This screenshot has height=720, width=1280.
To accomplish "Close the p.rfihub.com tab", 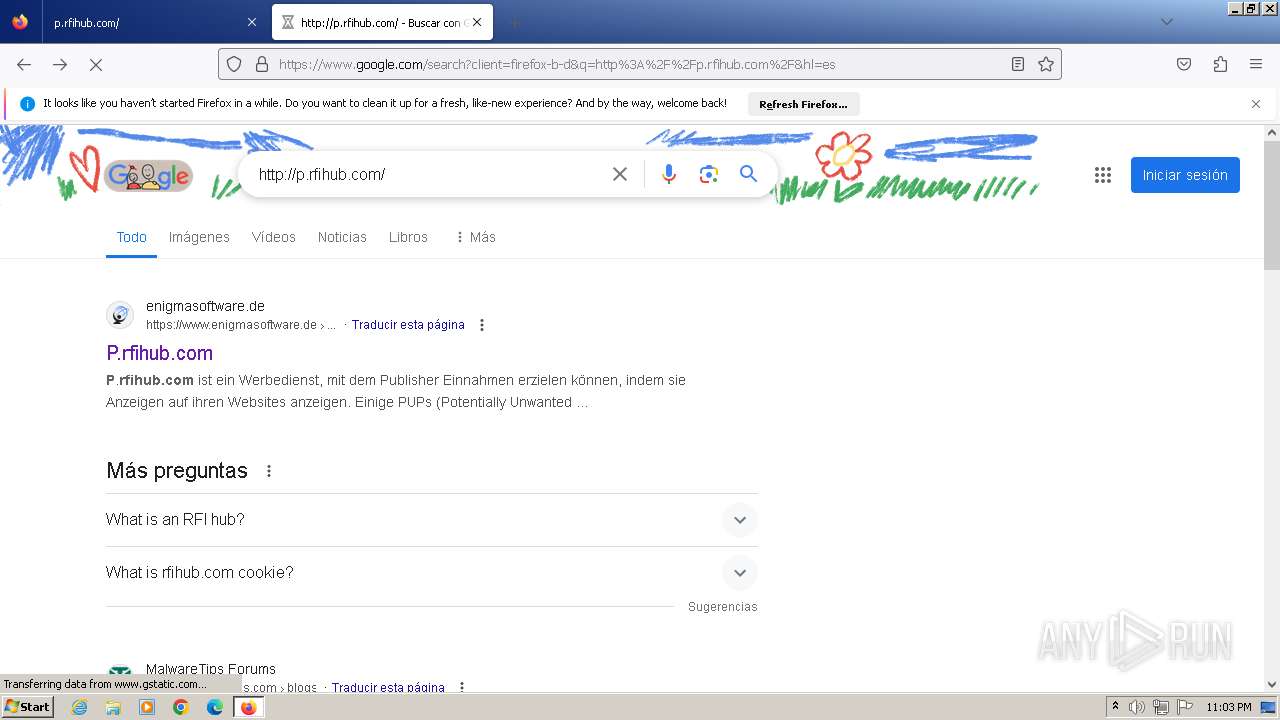I will 251,22.
